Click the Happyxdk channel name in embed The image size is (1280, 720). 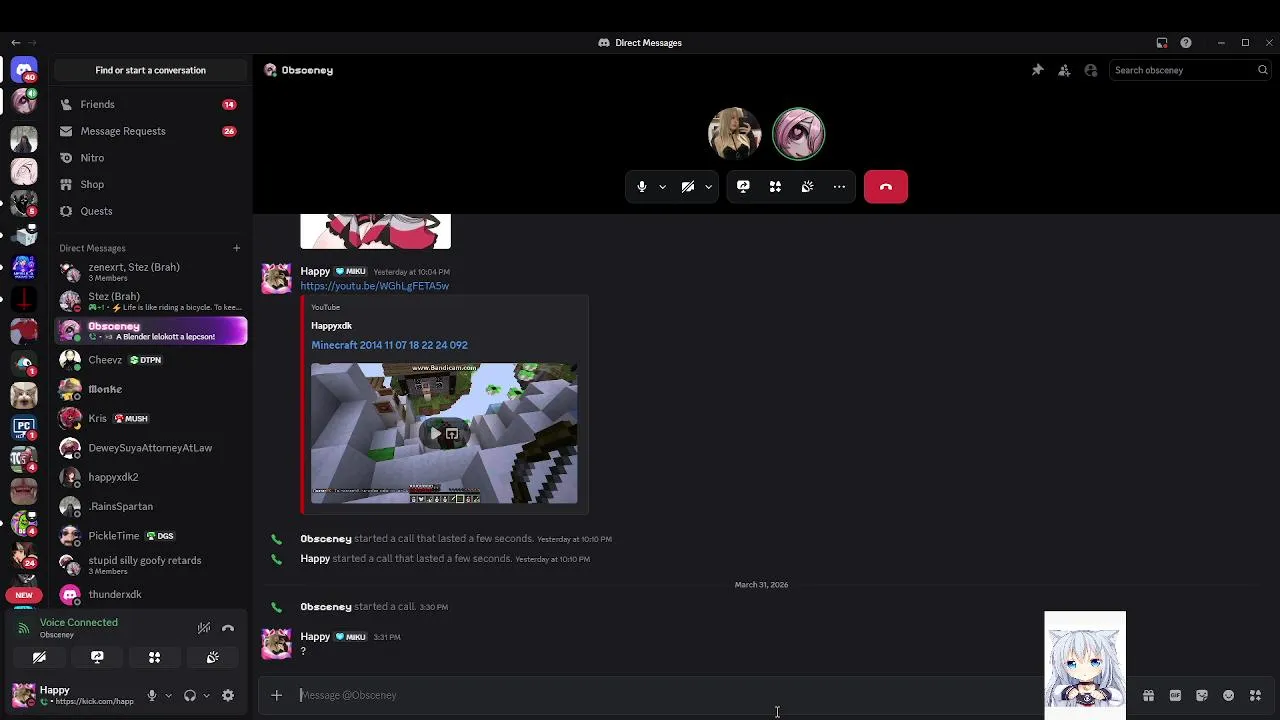pos(331,325)
